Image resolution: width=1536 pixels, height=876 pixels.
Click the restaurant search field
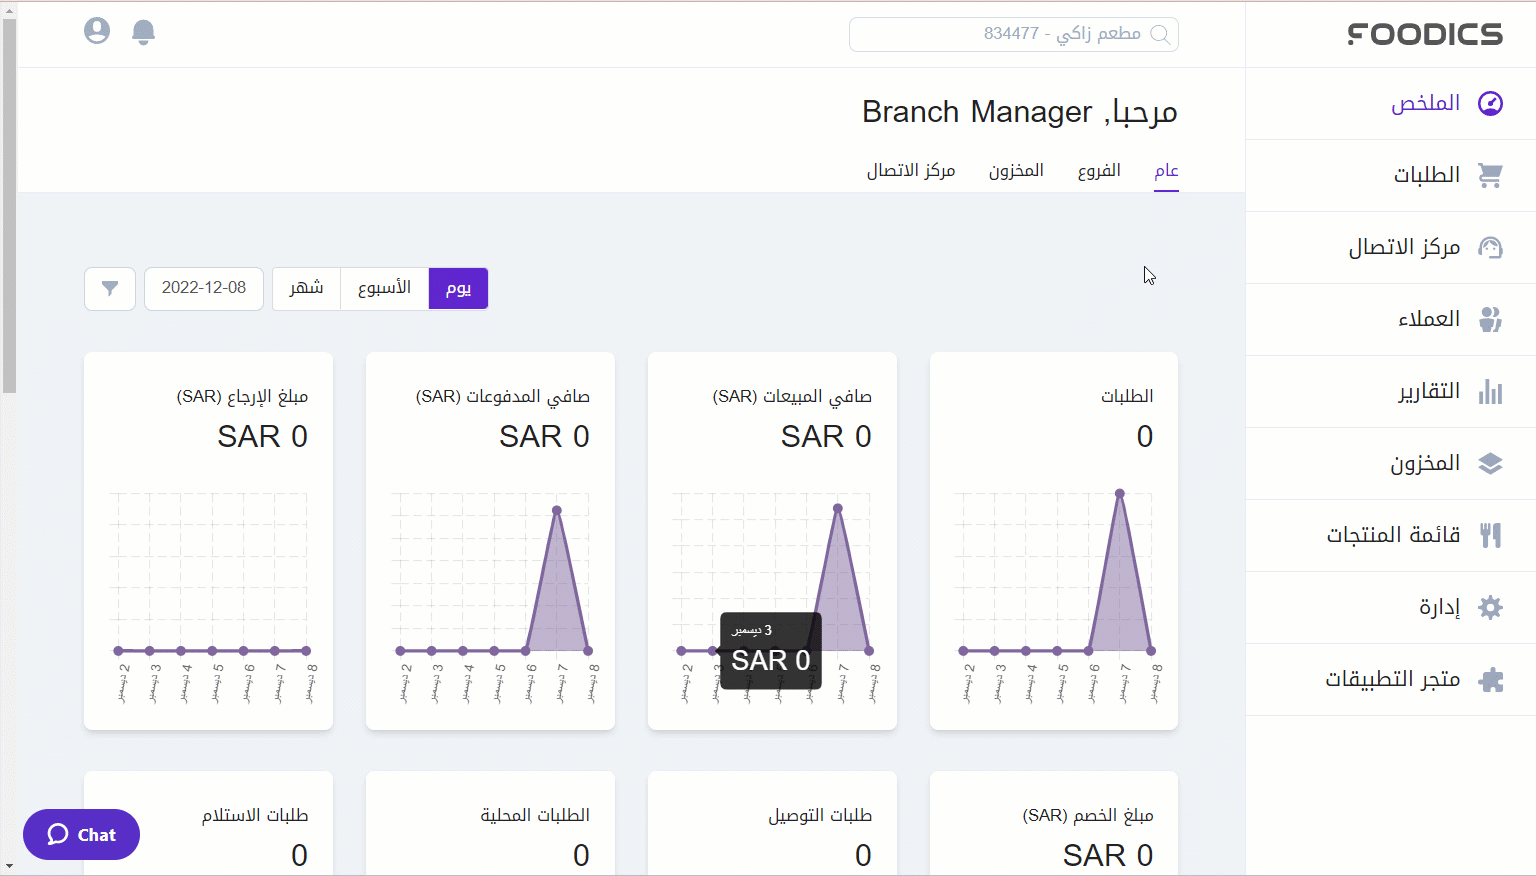(x=1013, y=34)
